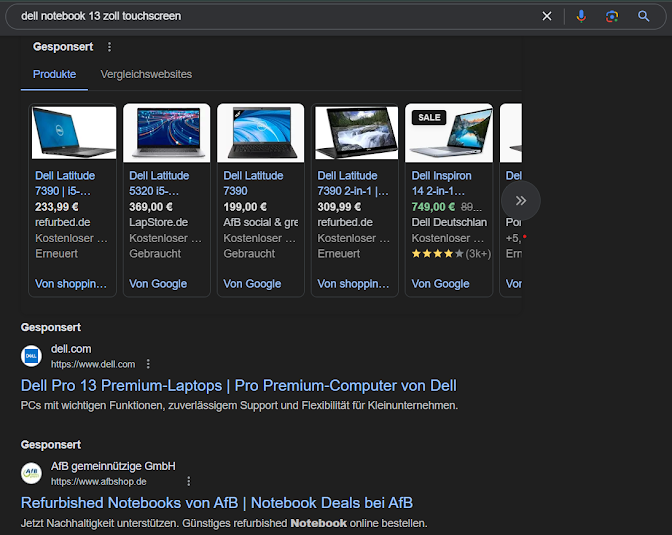Open three-dot menu beside dell.com URL

tap(148, 364)
